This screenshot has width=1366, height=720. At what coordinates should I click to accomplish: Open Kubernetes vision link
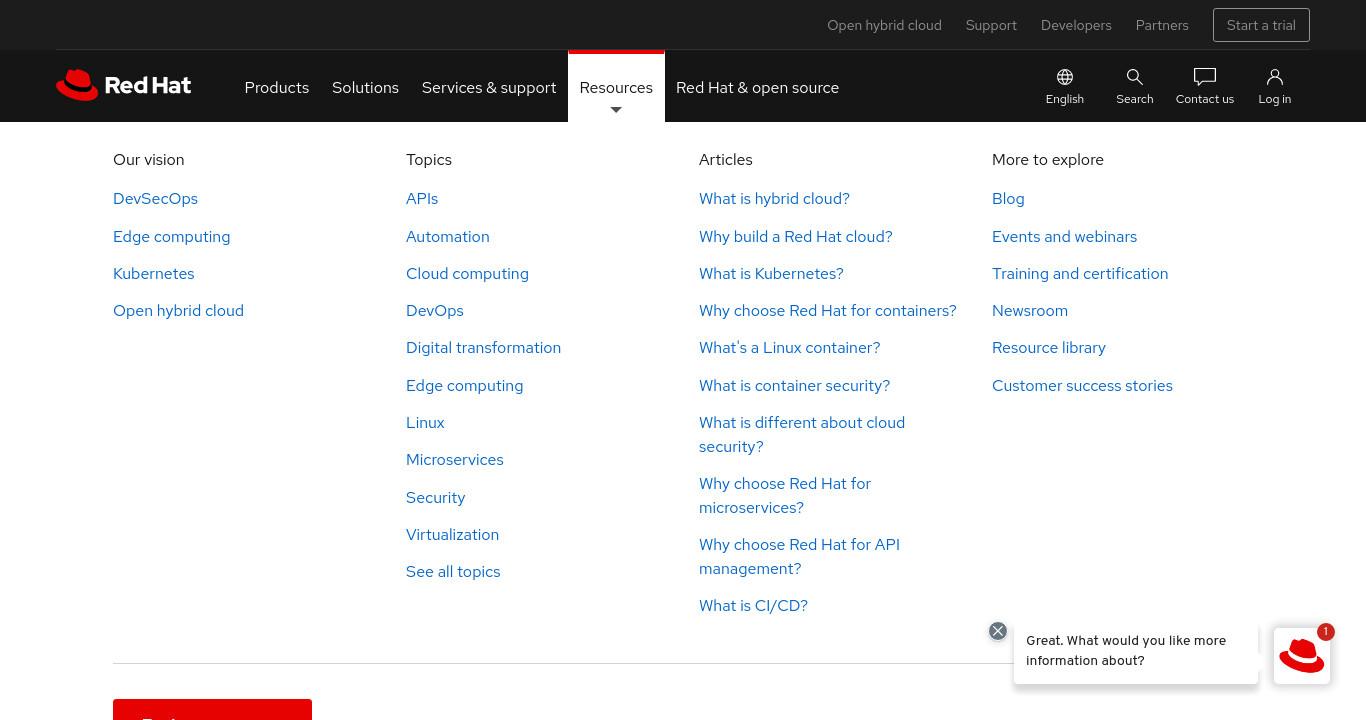153,273
